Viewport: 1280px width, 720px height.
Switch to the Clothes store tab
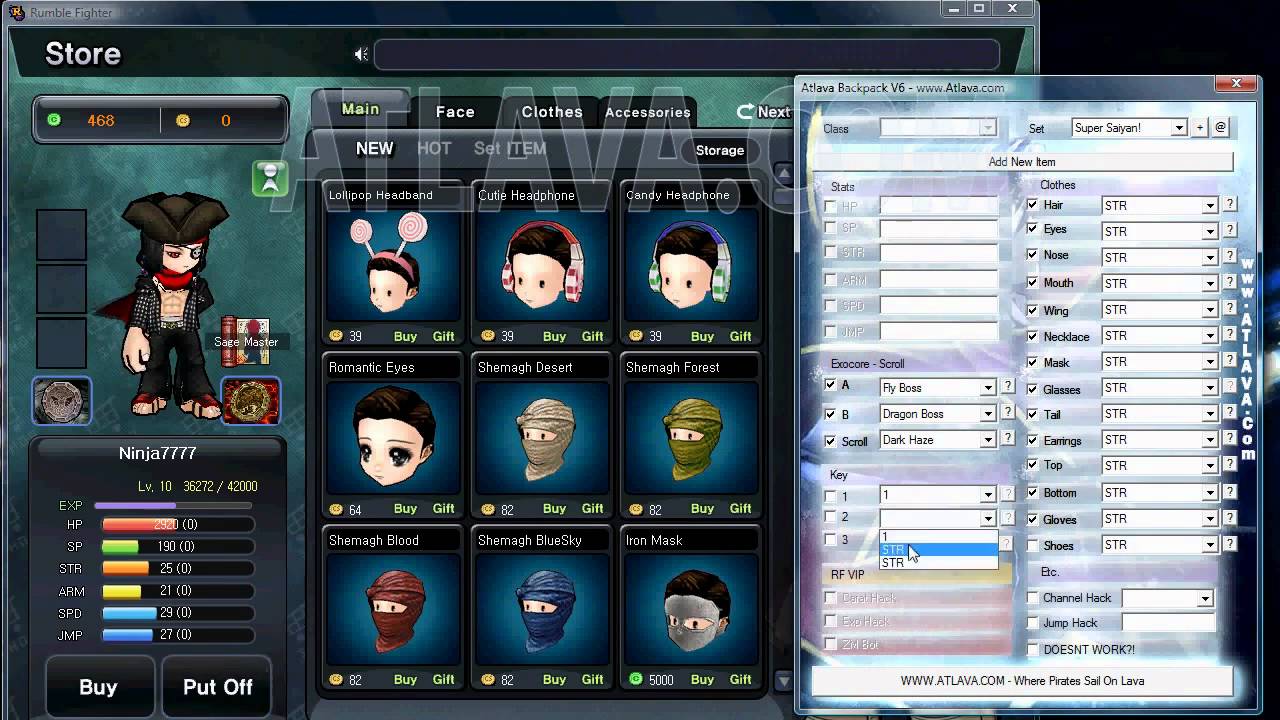(x=552, y=112)
